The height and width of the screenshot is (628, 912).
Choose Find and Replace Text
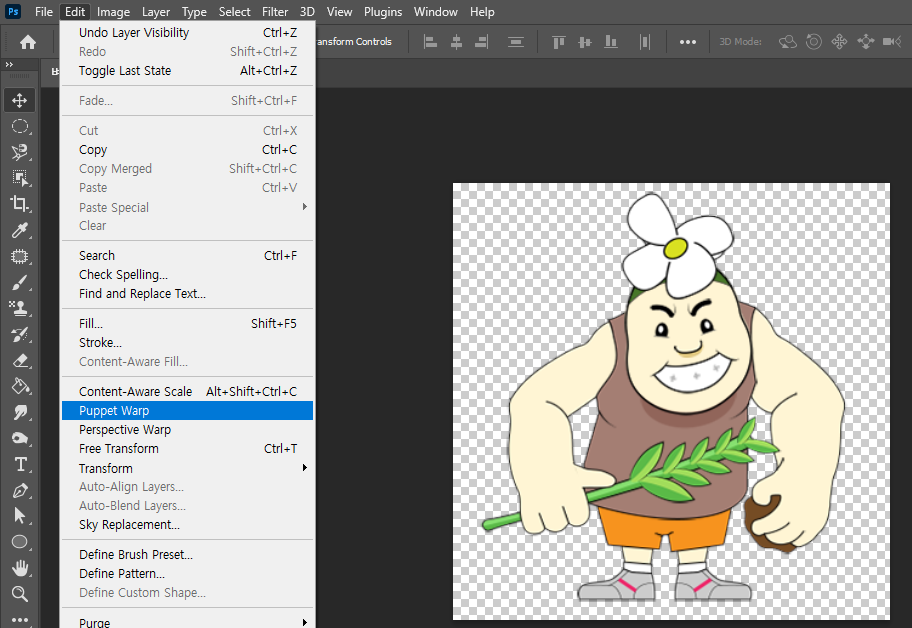(187, 294)
